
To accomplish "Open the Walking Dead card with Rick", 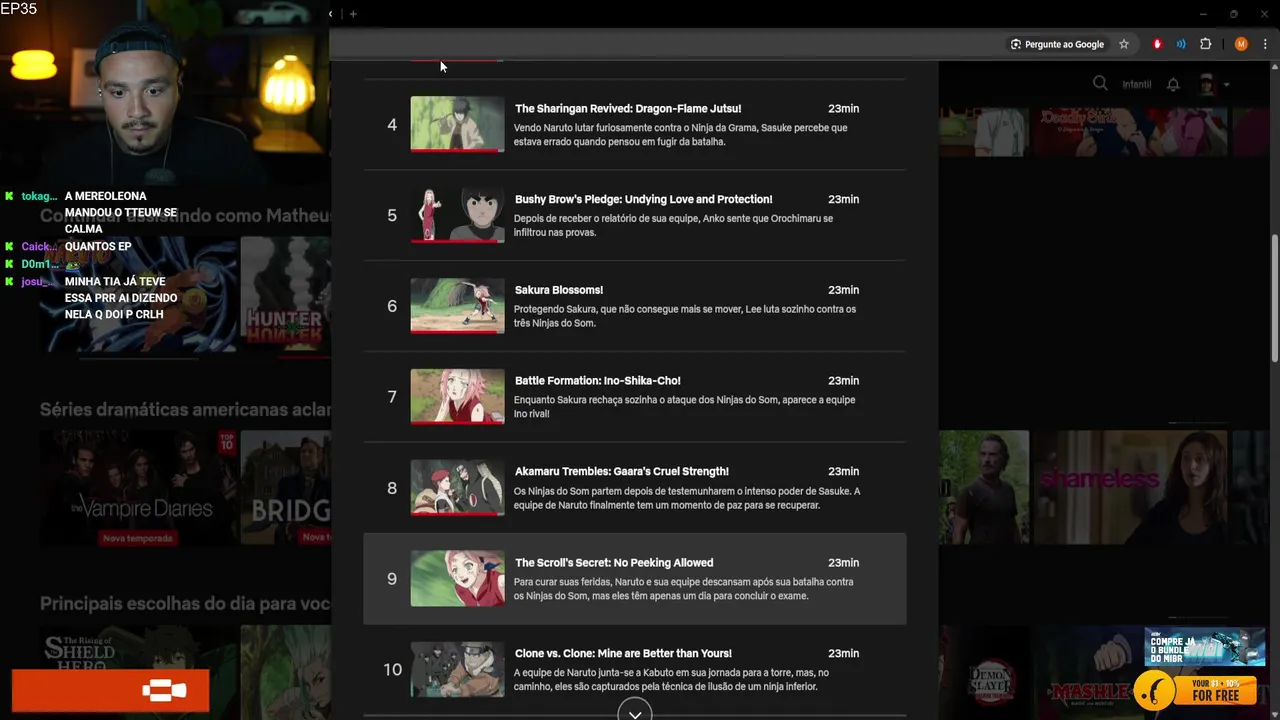I will pyautogui.click(x=984, y=487).
